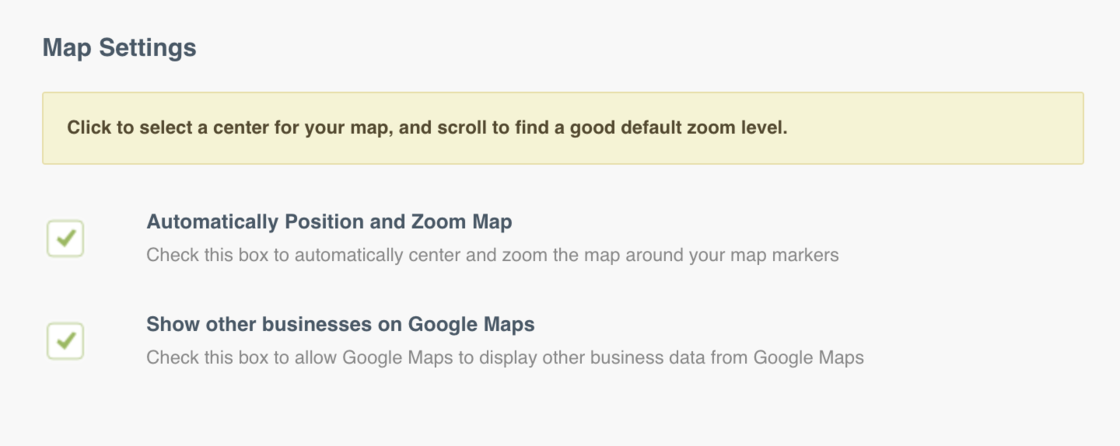Click the Map Settings heading

(x=119, y=48)
